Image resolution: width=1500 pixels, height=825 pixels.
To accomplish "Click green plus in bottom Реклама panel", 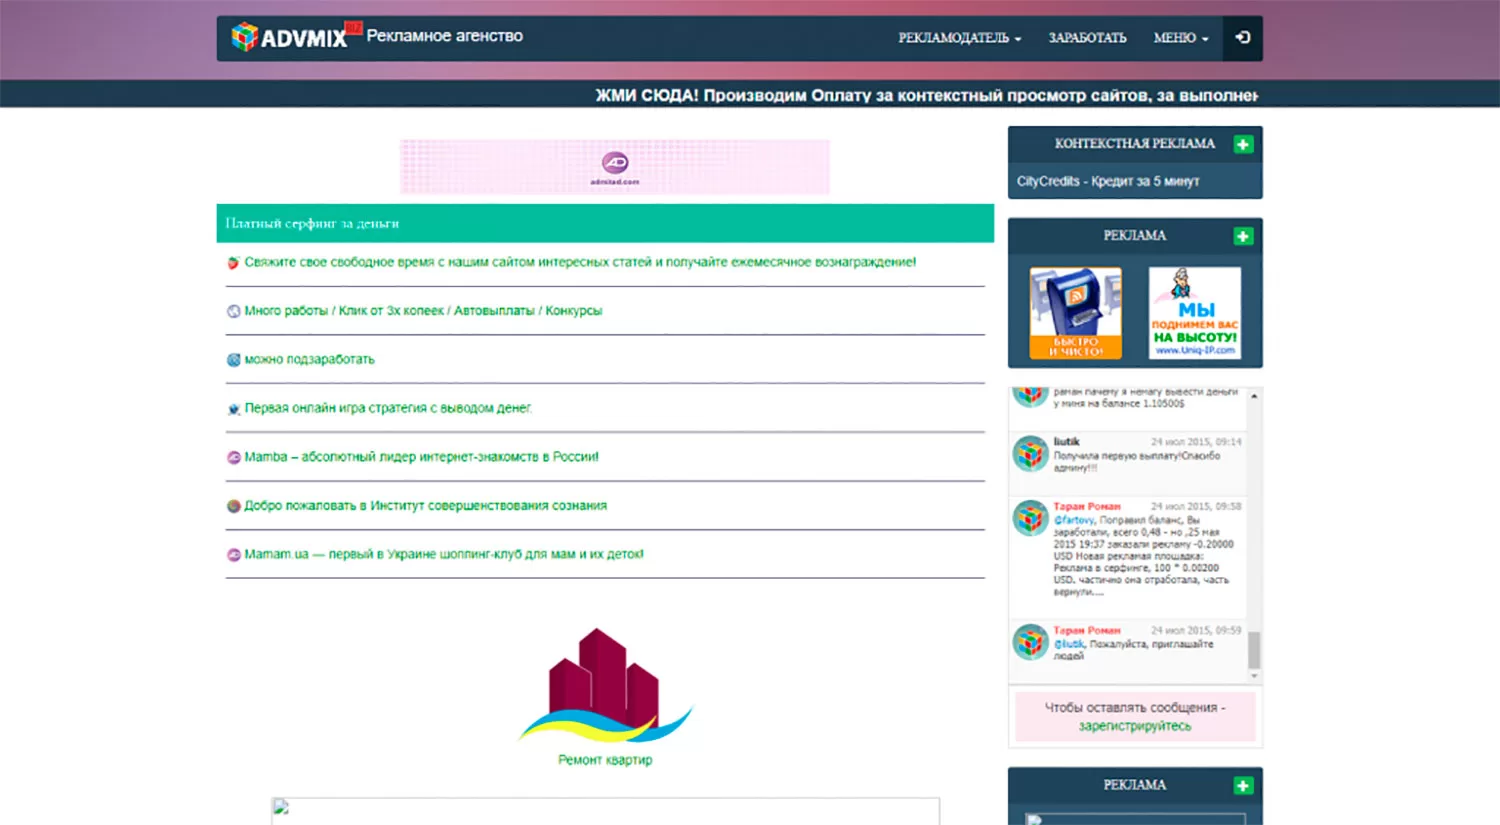I will click(x=1243, y=786).
